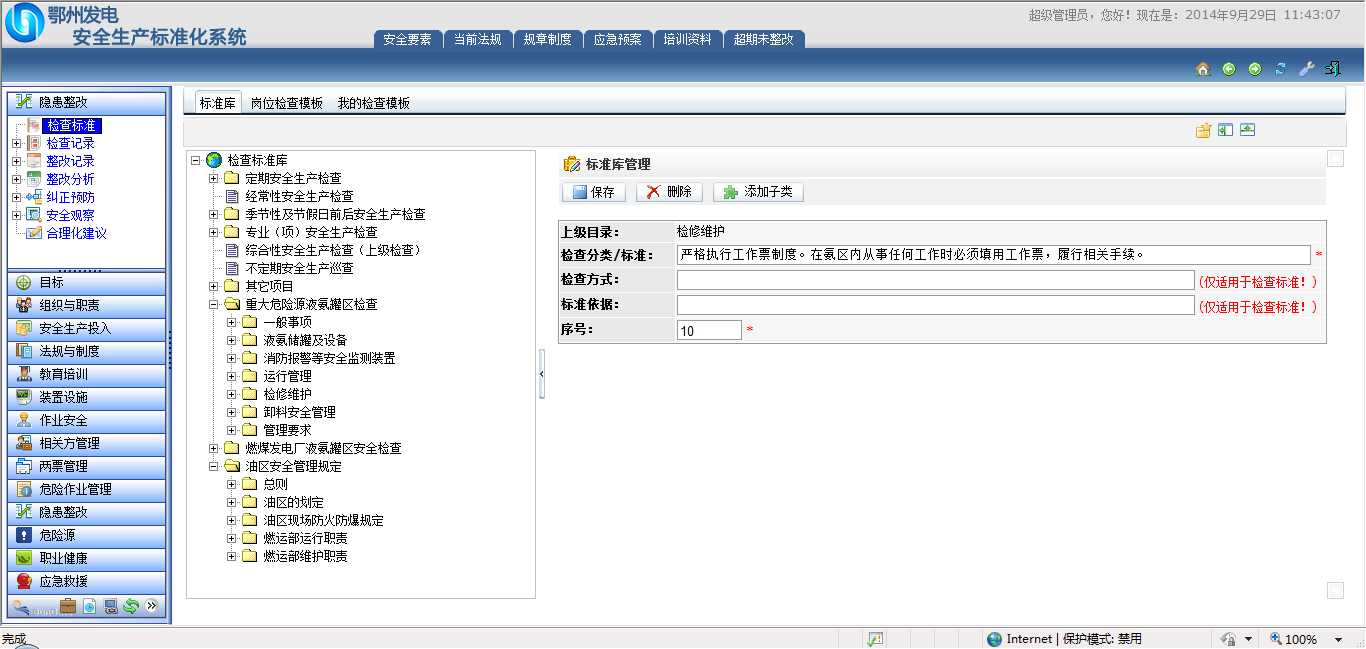Open the 规章制度 top menu tab
The width and height of the screenshot is (1366, 649).
(x=547, y=40)
